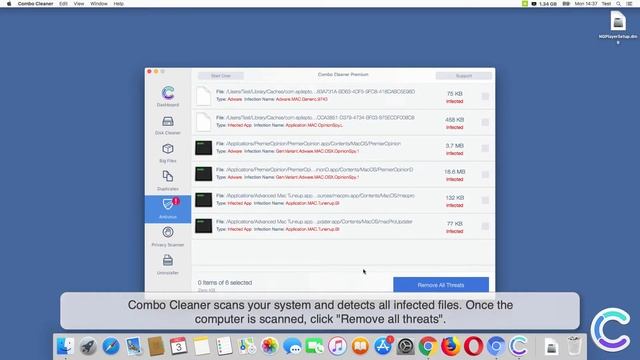The width and height of the screenshot is (640, 360).
Task: Go to Duplicates in the sidebar
Action: click(168, 181)
